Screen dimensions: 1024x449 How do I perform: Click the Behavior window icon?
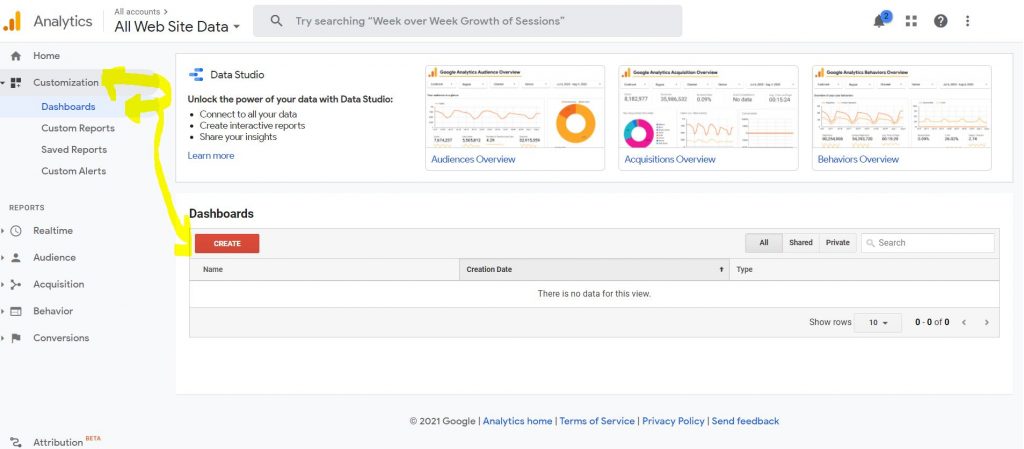[16, 311]
